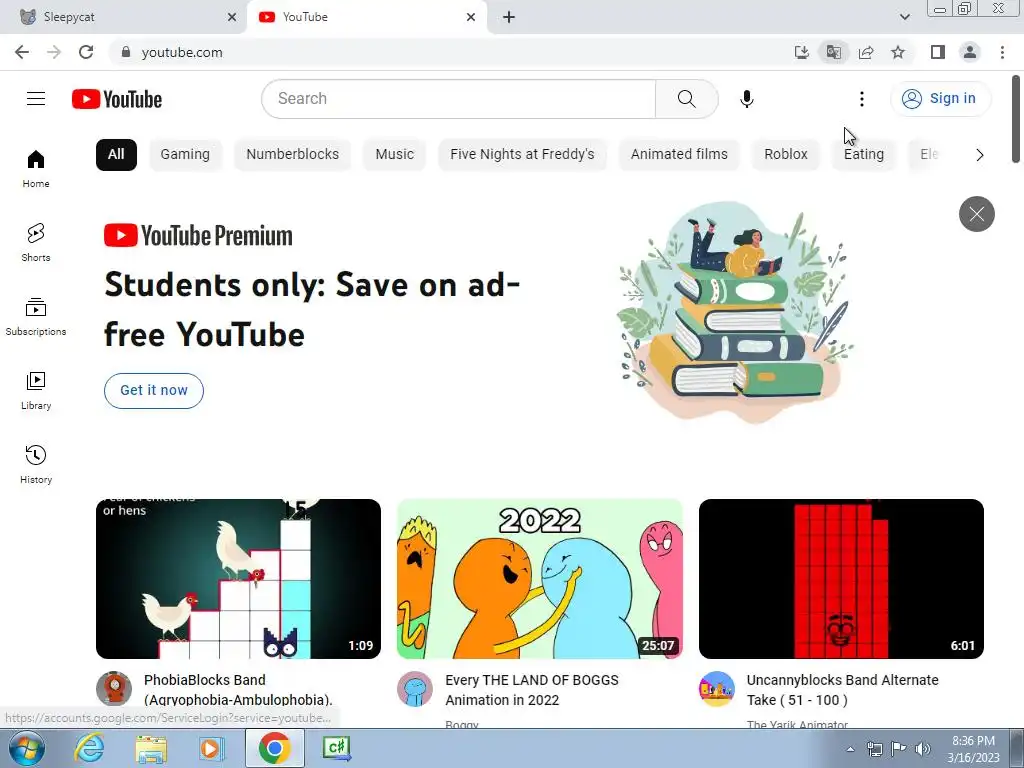Click Get it now button
The image size is (1024, 768).
[154, 391]
